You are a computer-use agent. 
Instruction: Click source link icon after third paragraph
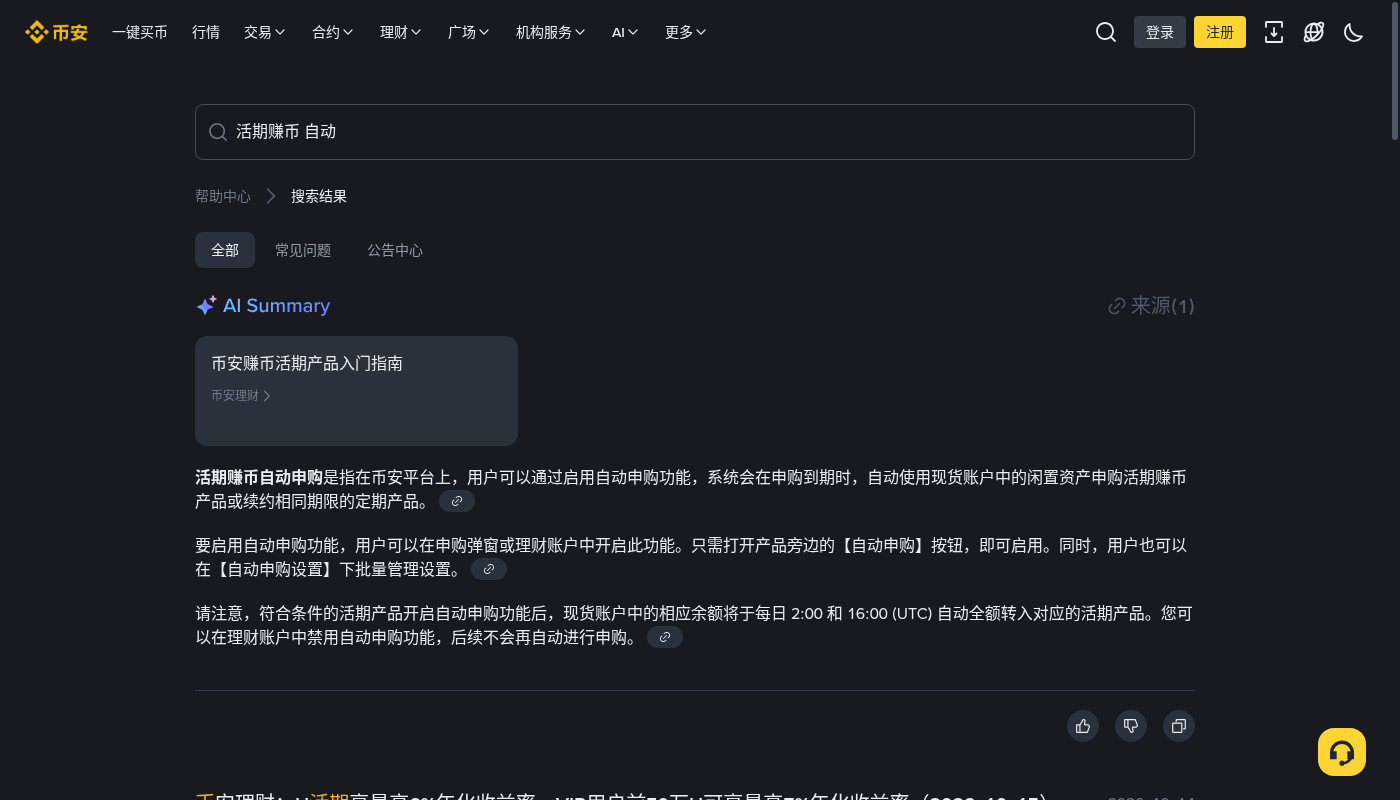click(x=665, y=637)
